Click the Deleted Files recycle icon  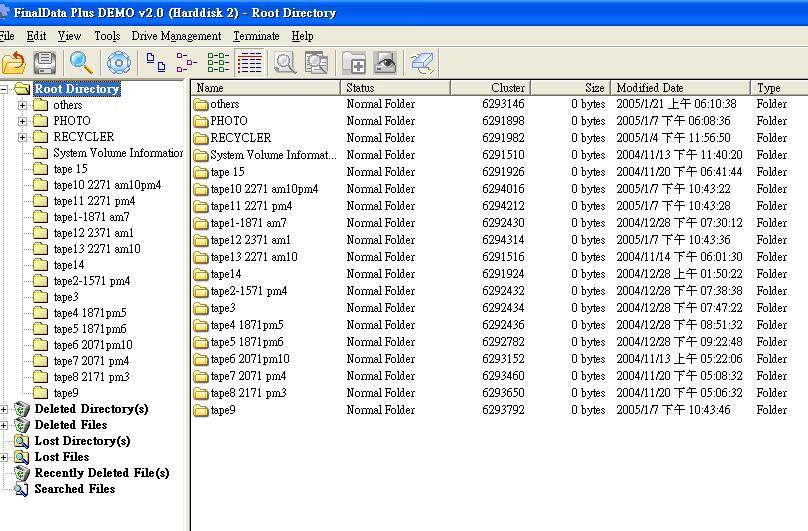[x=22, y=425]
